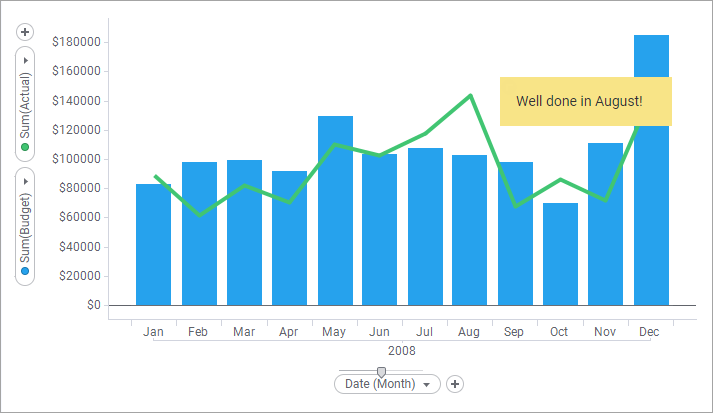The height and width of the screenshot is (413, 713).
Task: Click the blue Sum(Budget) color dot
Action: 26,272
